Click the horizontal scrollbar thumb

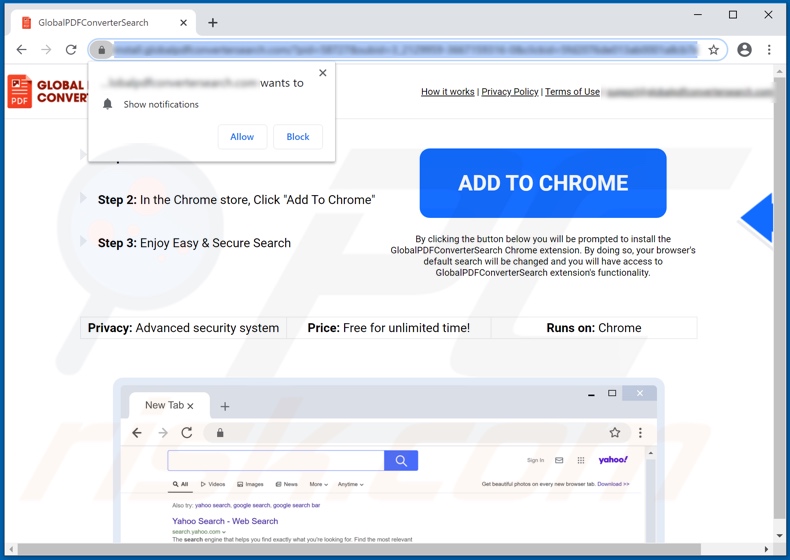coord(359,549)
